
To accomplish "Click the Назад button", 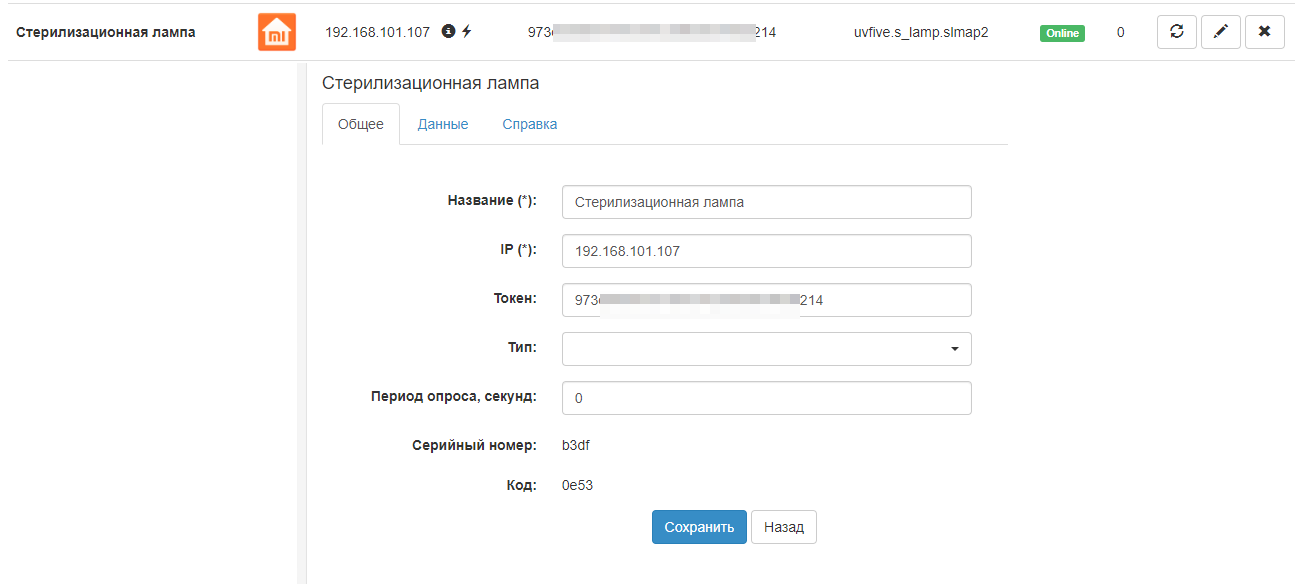I will click(783, 527).
